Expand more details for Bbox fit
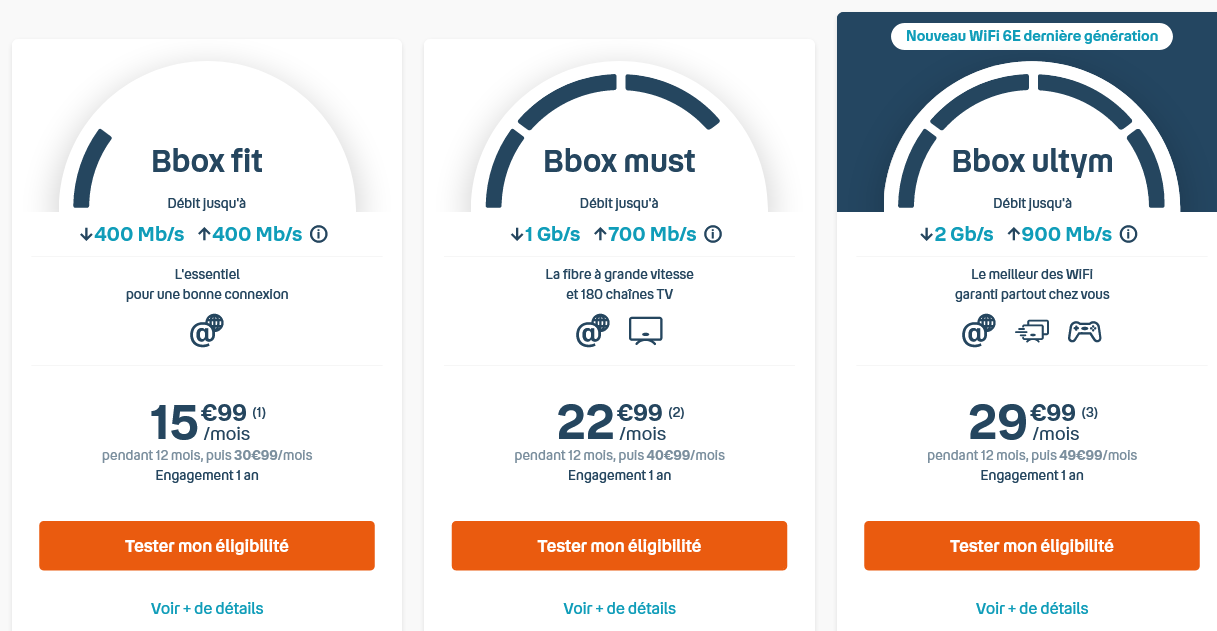 tap(207, 608)
